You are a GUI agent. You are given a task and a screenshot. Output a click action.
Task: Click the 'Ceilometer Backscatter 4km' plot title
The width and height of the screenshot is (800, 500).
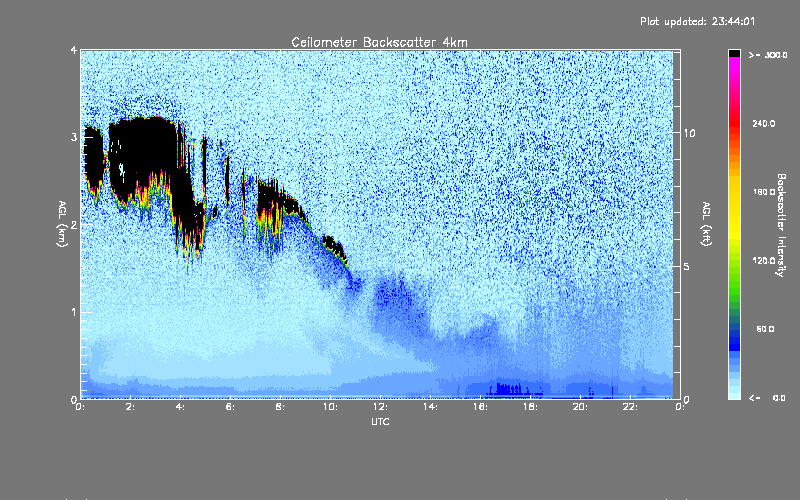click(379, 42)
